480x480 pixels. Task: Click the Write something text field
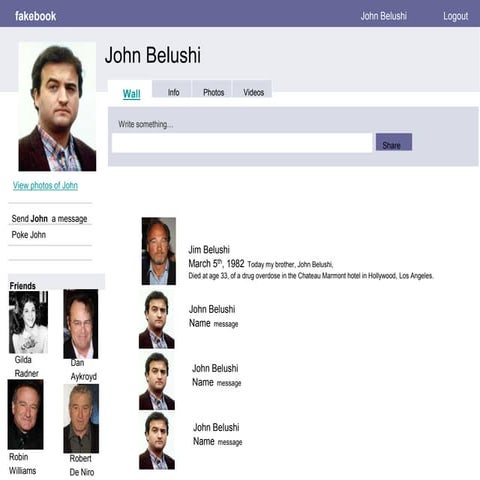point(242,143)
